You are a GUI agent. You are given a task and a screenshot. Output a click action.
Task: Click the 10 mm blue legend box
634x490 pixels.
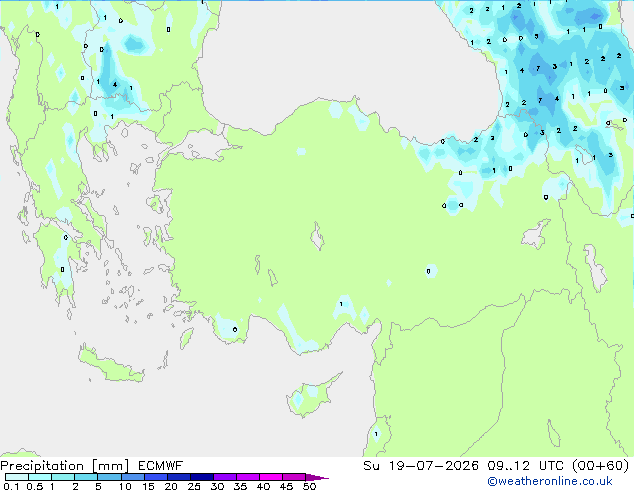coord(133,477)
